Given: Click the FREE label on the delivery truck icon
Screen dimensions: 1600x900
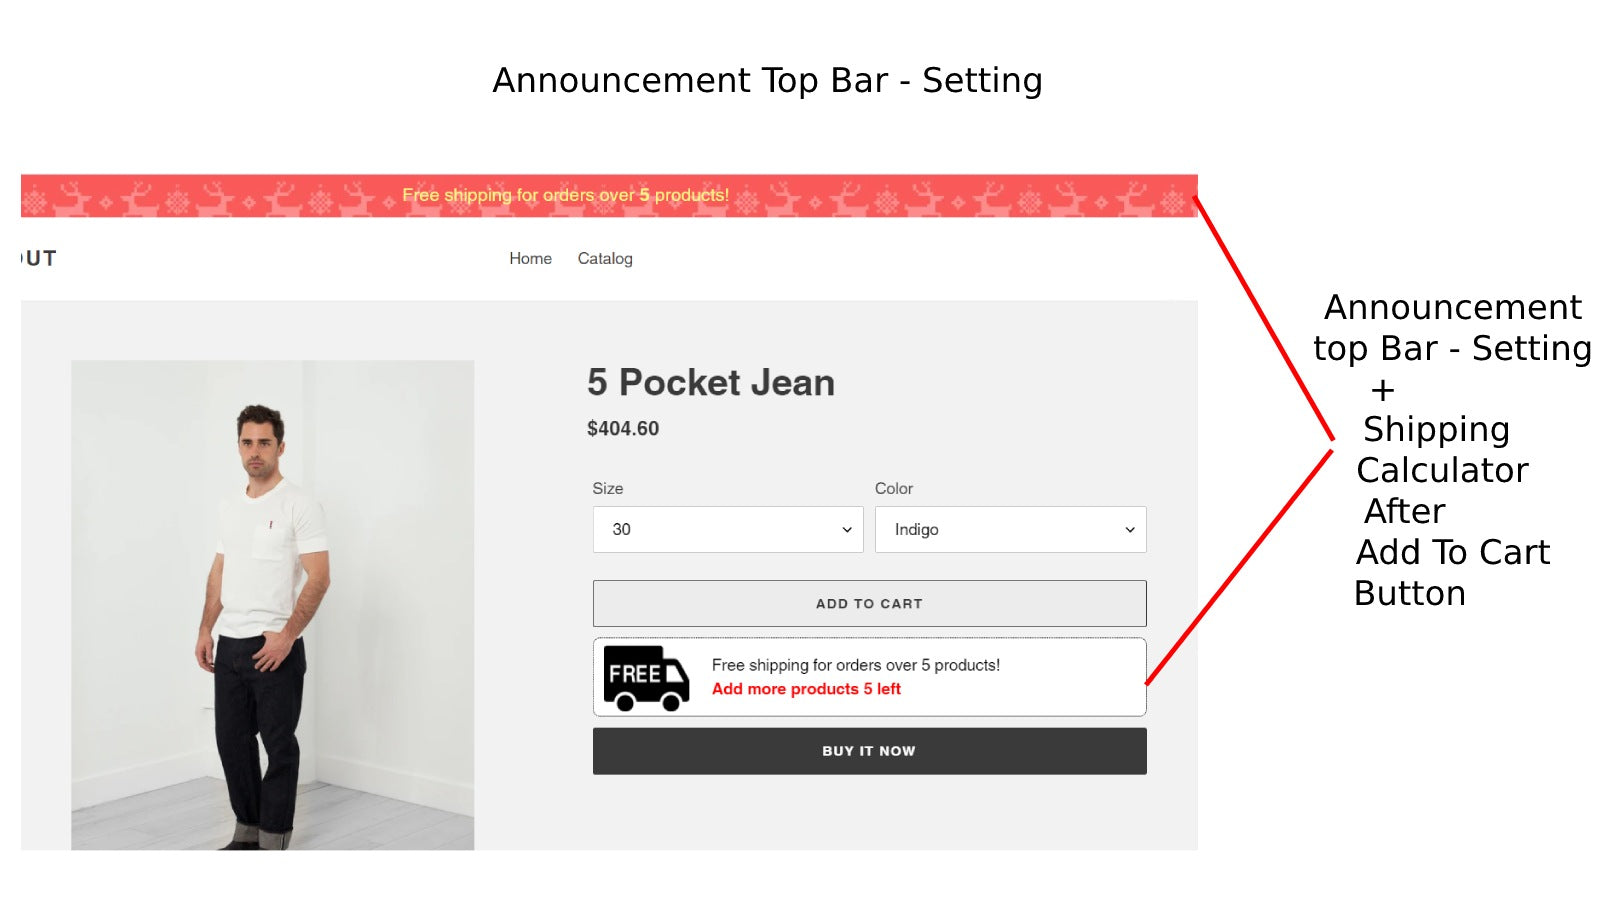Looking at the screenshot, I should point(634,672).
